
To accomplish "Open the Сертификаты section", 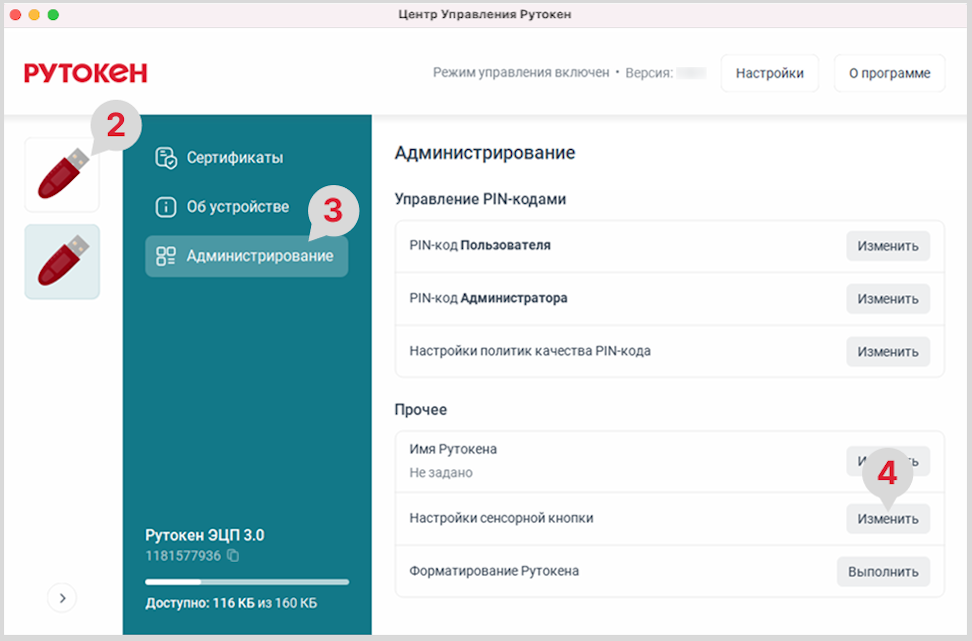I will pos(234,158).
